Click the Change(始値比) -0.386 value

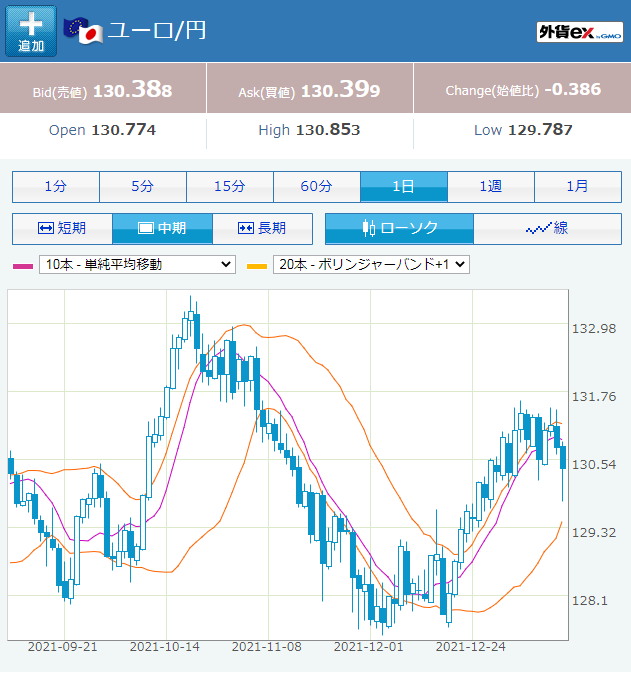523,90
